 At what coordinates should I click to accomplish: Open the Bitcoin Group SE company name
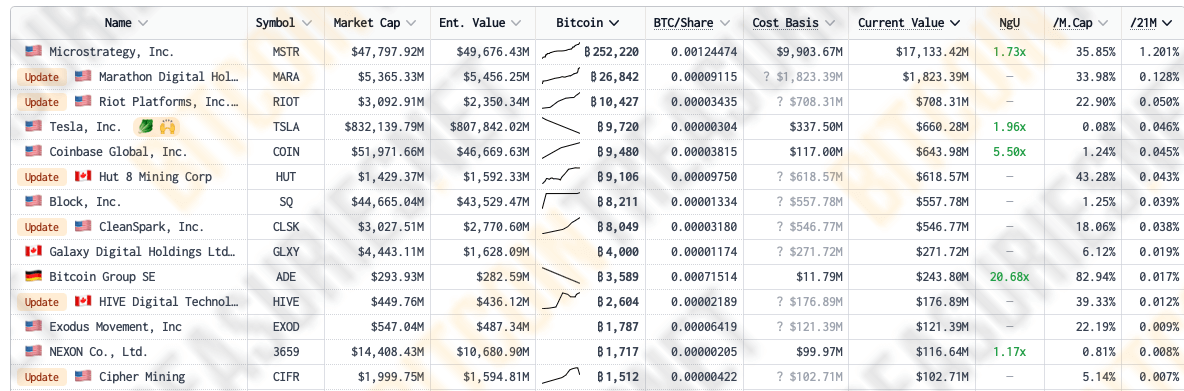(x=102, y=276)
